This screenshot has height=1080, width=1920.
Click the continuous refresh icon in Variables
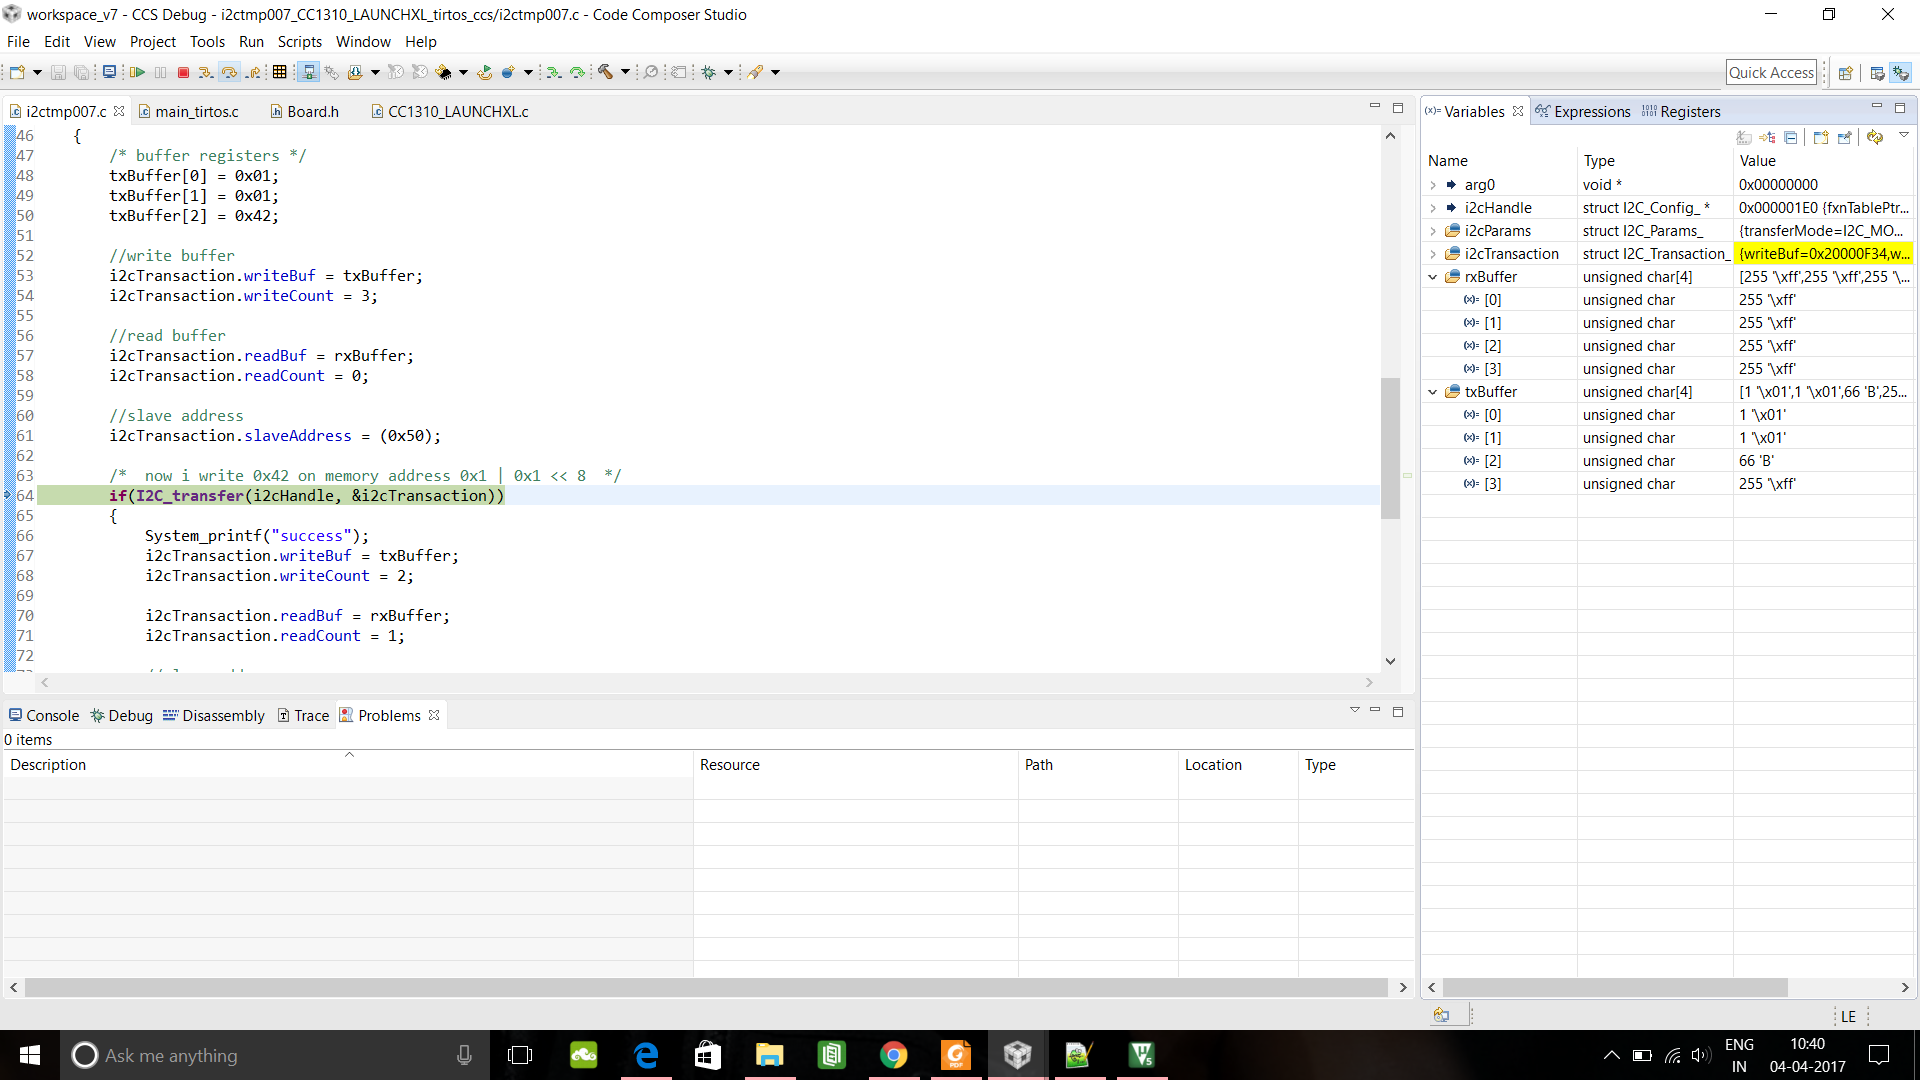pos(1875,137)
